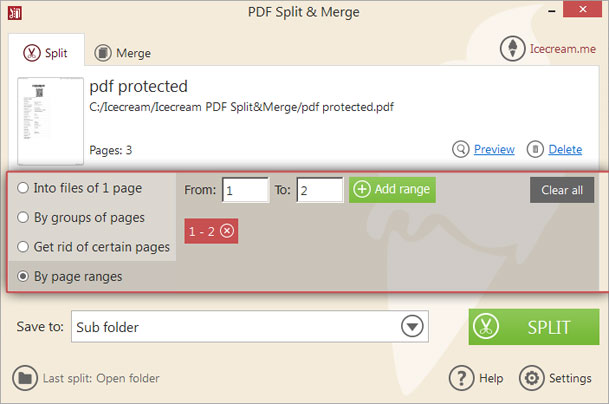Click the green SPLIT button
This screenshot has width=609, height=404.
point(533,327)
